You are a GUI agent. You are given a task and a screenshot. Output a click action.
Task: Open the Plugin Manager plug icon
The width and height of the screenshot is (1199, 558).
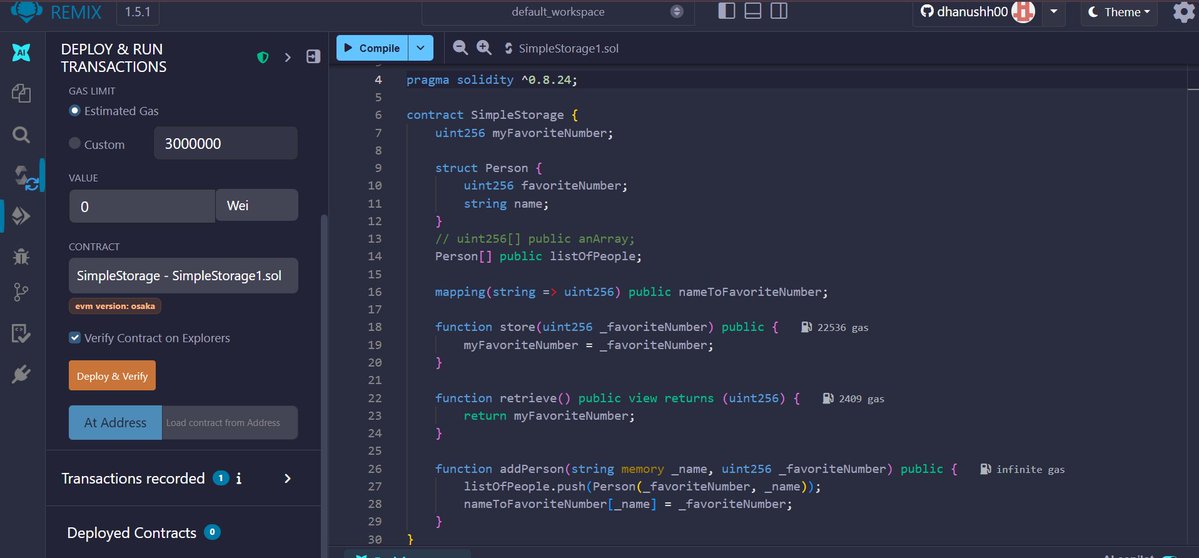[21, 374]
